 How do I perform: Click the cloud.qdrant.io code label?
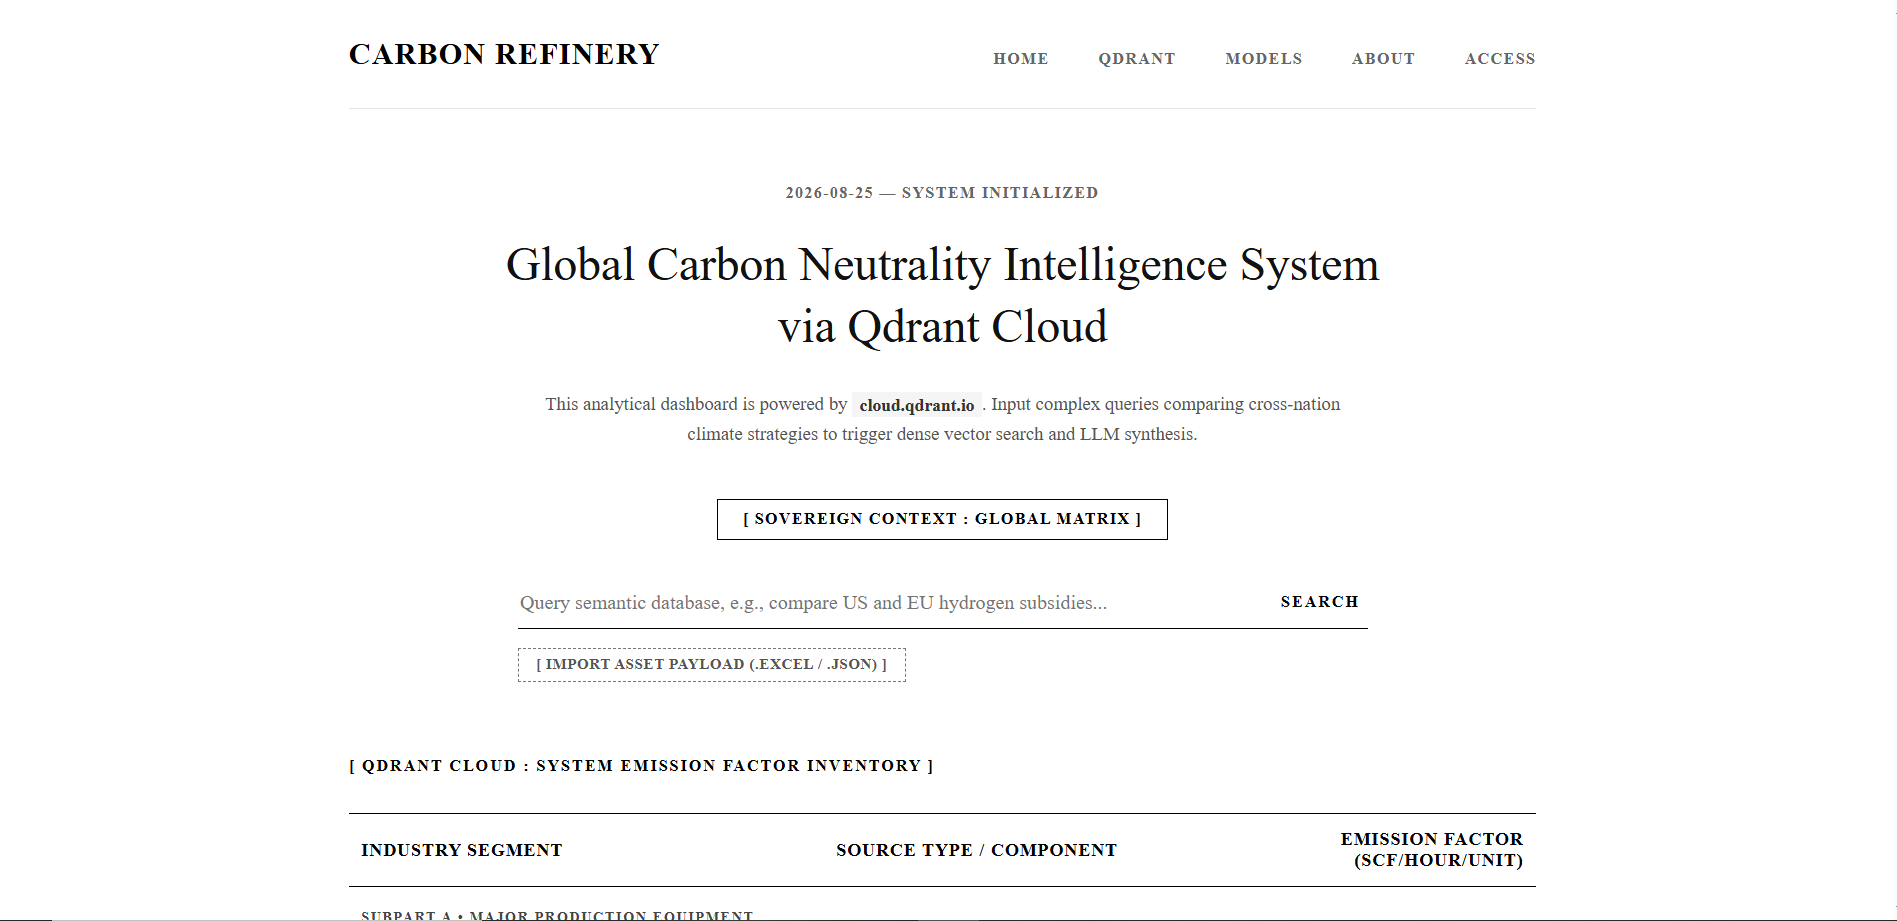(x=917, y=405)
